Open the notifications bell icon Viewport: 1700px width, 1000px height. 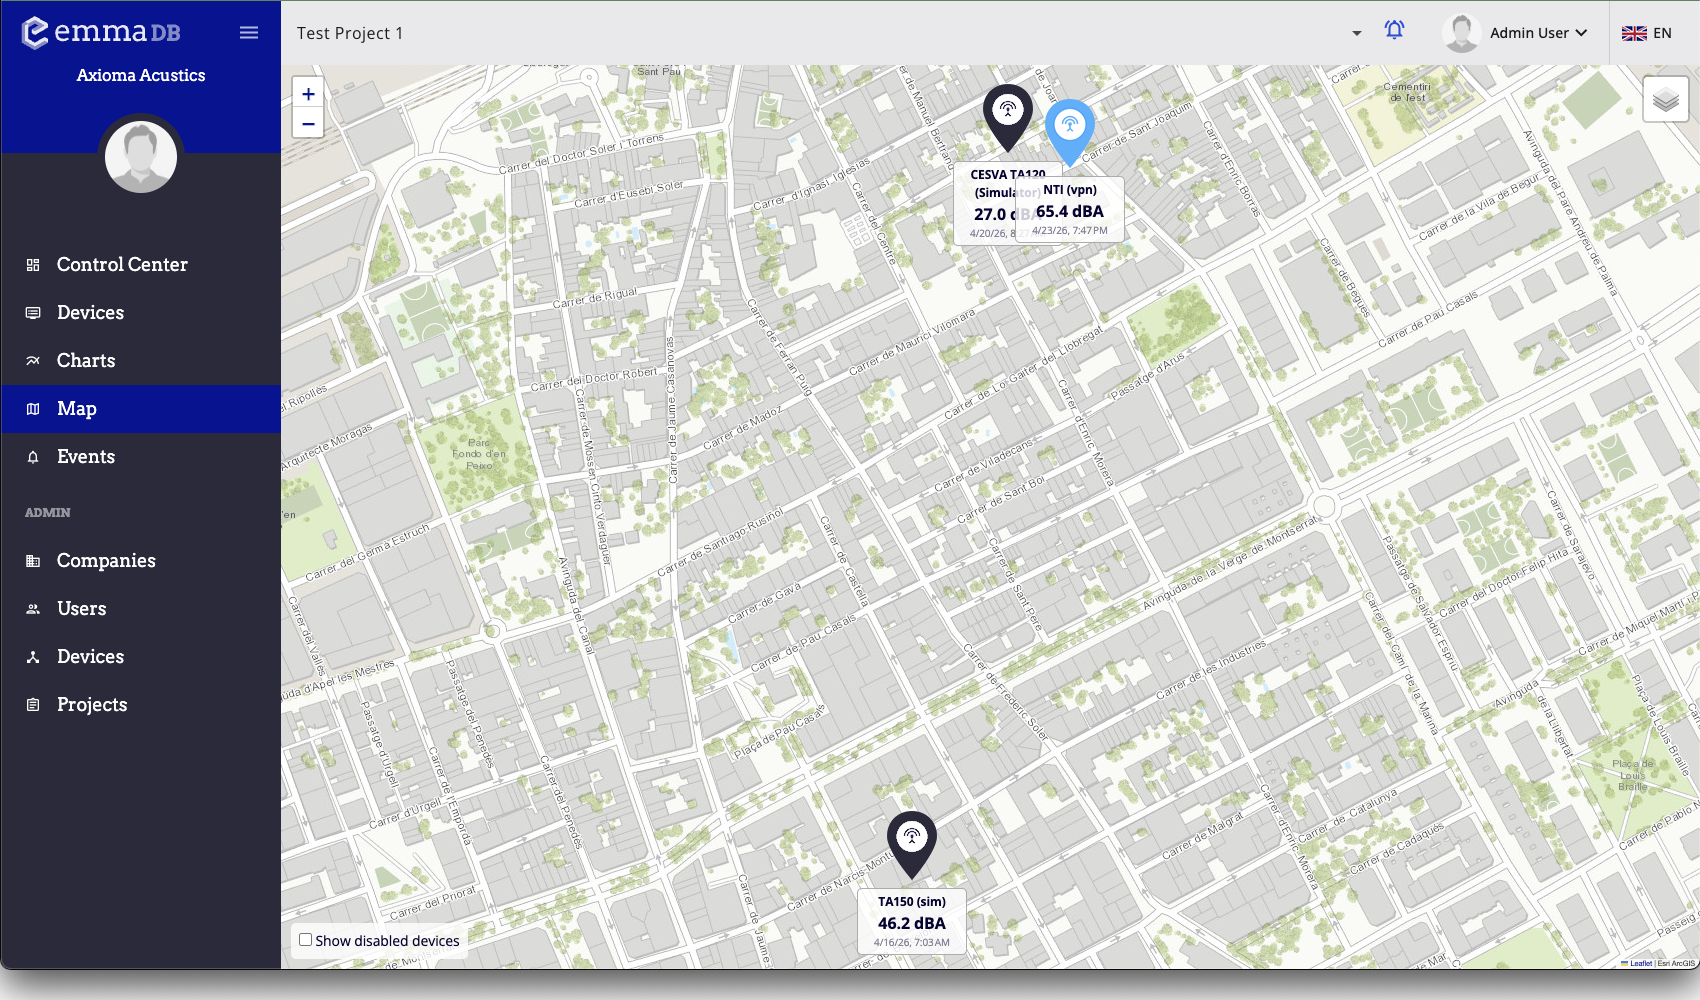click(x=1394, y=31)
